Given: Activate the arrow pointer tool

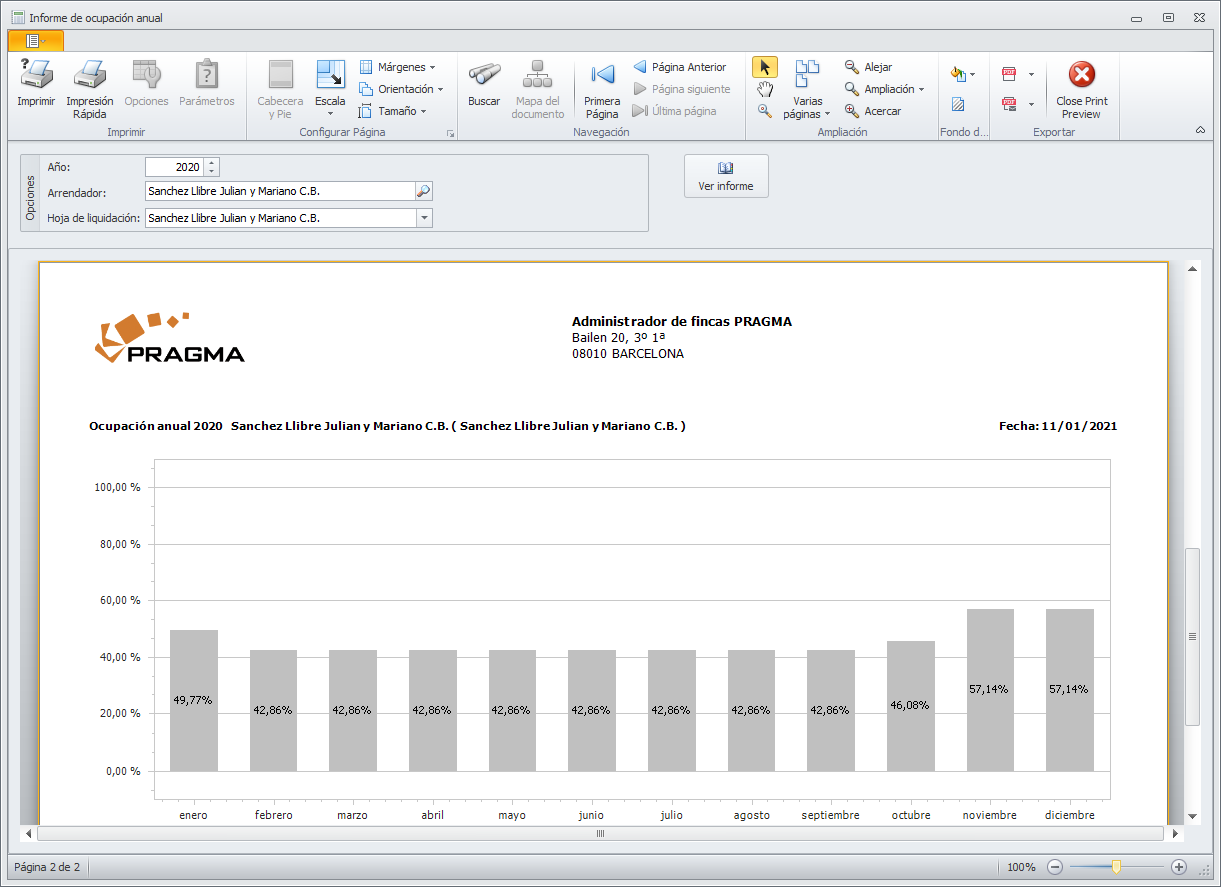Looking at the screenshot, I should [764, 67].
